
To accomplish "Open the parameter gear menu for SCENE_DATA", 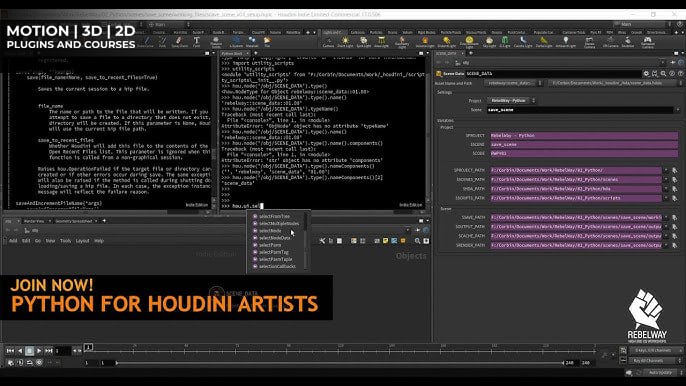I will tap(646, 74).
